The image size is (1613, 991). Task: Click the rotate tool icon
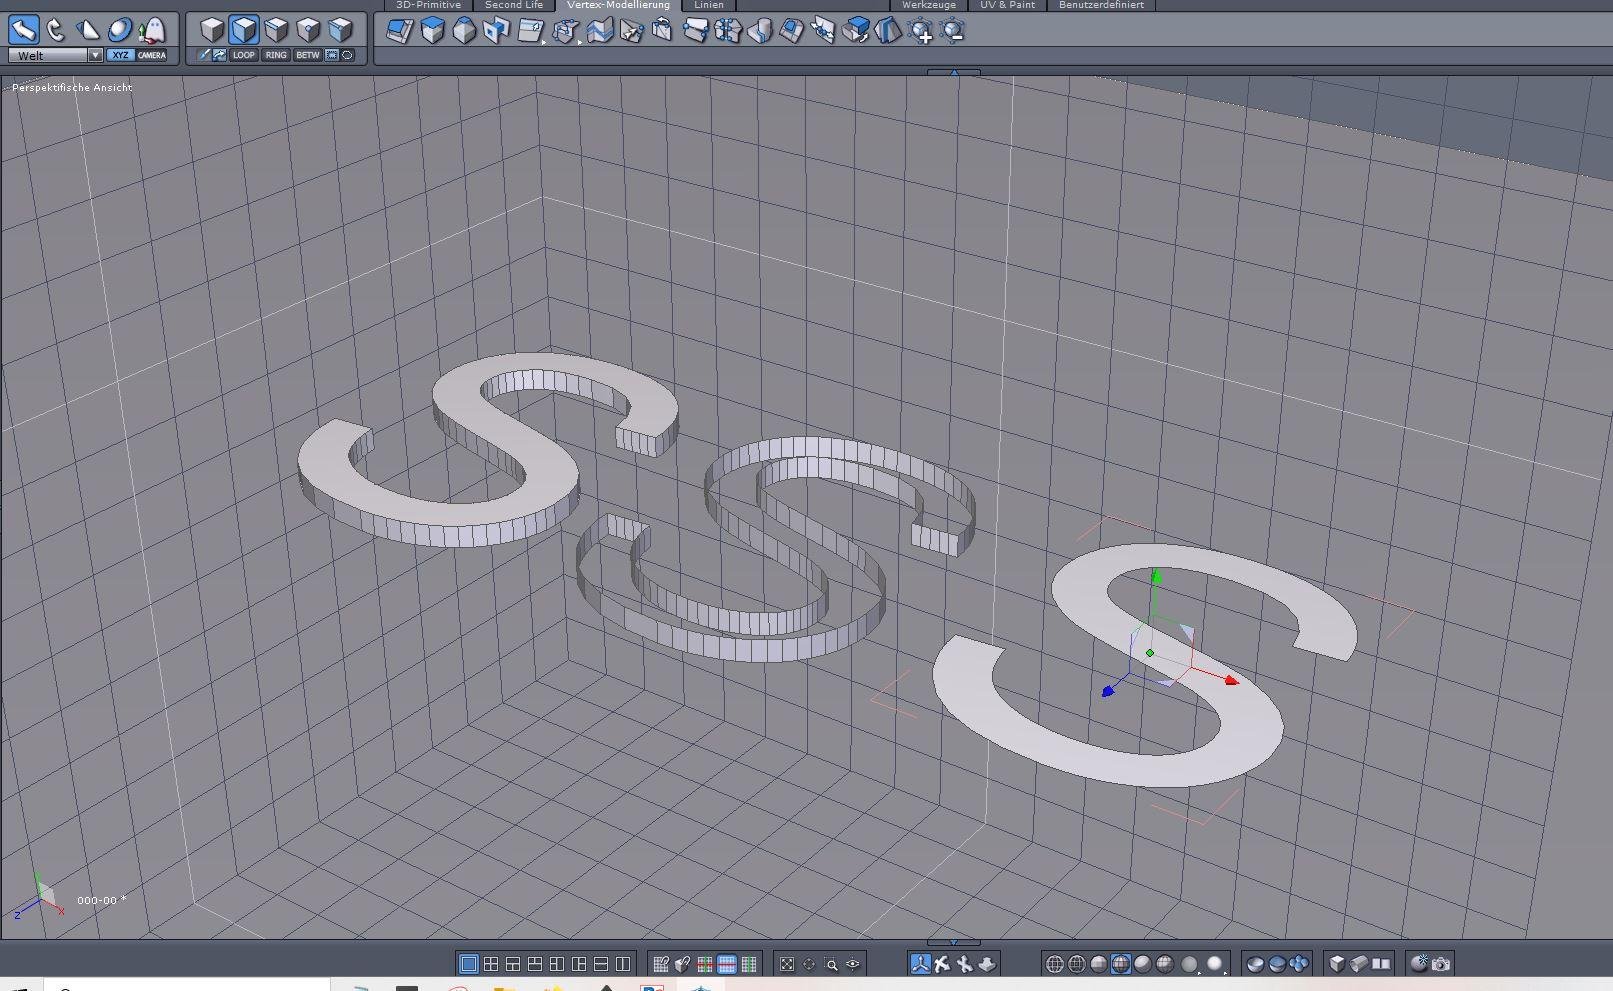(x=56, y=30)
